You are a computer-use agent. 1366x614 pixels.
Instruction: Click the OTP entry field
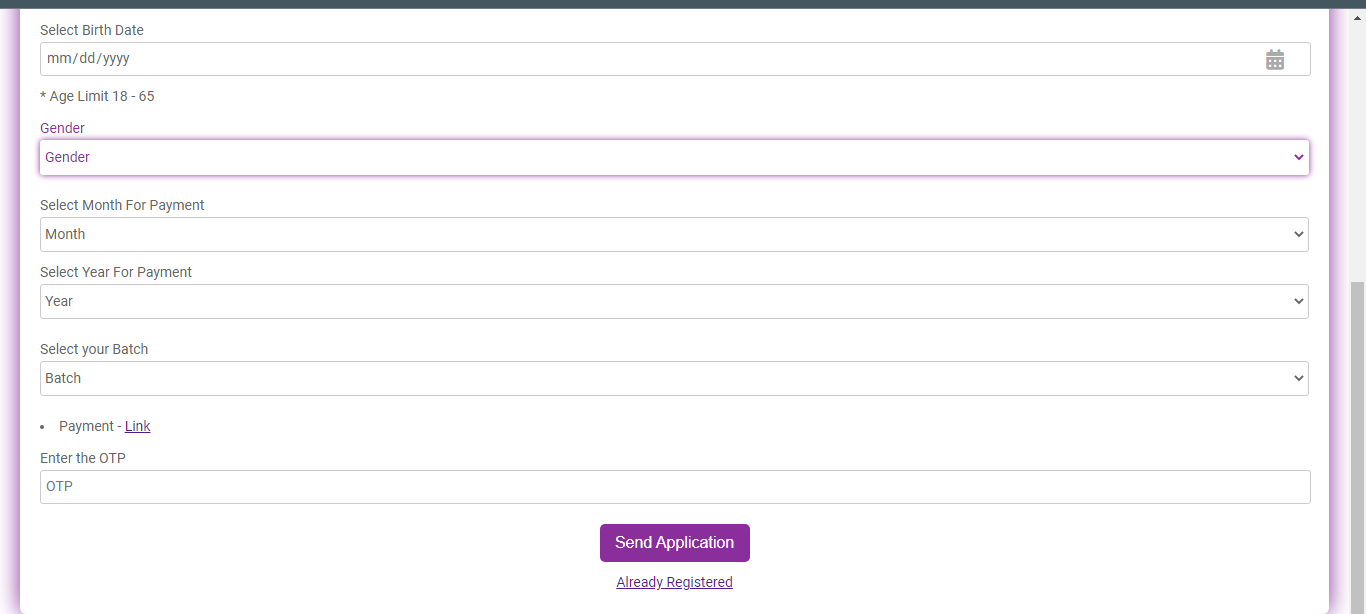(675, 487)
